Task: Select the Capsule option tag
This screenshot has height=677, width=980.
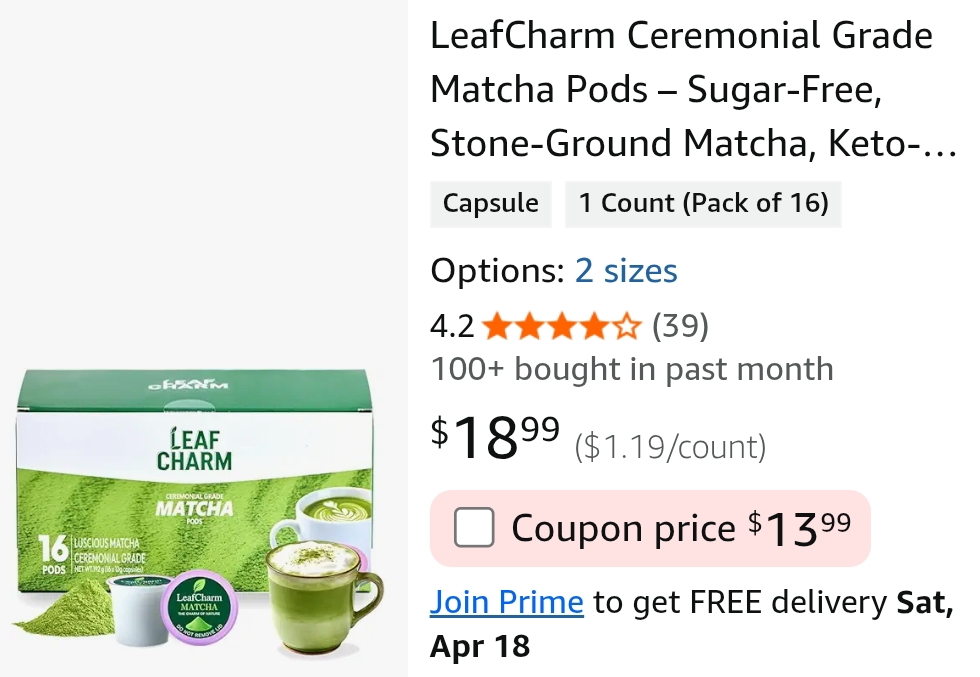Action: coord(490,204)
